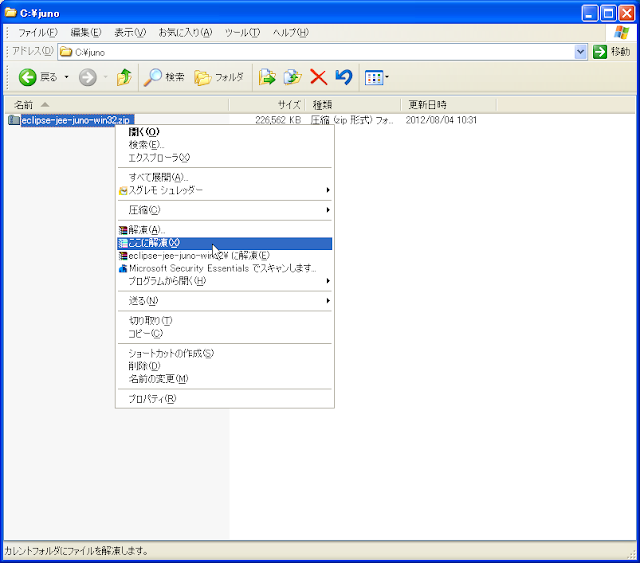Viewport: 640px width, 563px height.
Task: Open the お気に入り(A) menu
Action: click(x=185, y=32)
